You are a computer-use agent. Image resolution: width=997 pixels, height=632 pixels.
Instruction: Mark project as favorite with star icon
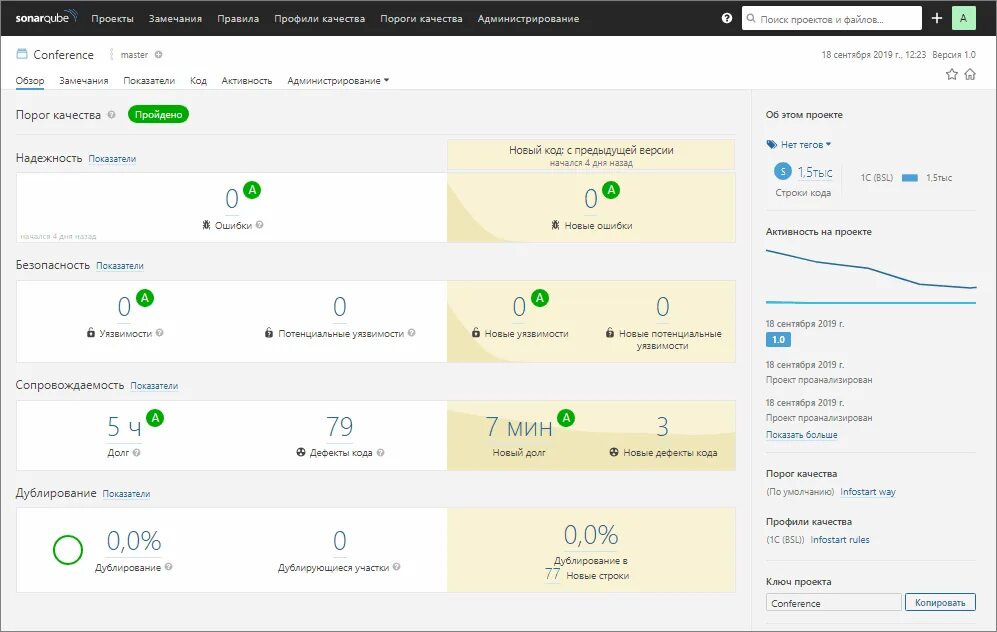(x=952, y=74)
